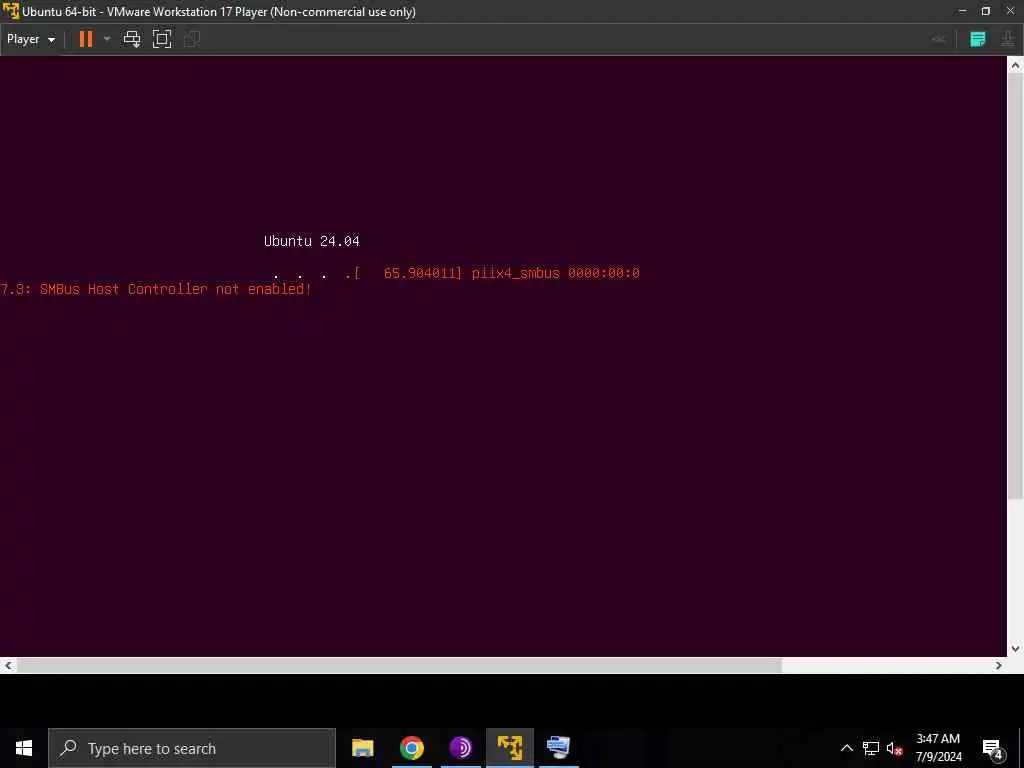Open File Explorer from taskbar
Image resolution: width=1024 pixels, height=768 pixels.
click(362, 748)
